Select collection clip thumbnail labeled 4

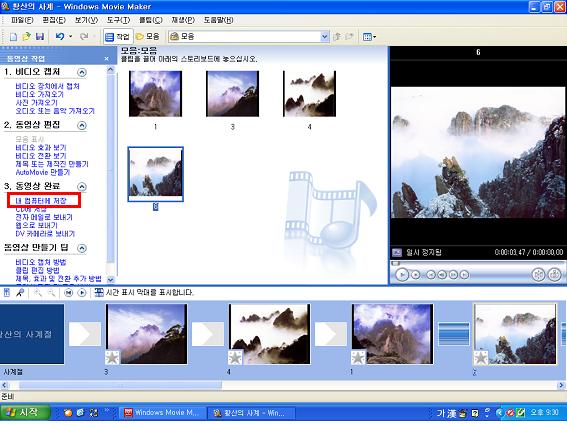click(310, 94)
